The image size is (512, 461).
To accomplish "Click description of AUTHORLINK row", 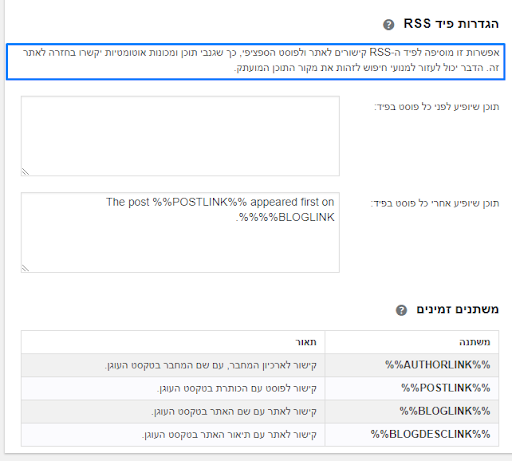I will [211, 365].
